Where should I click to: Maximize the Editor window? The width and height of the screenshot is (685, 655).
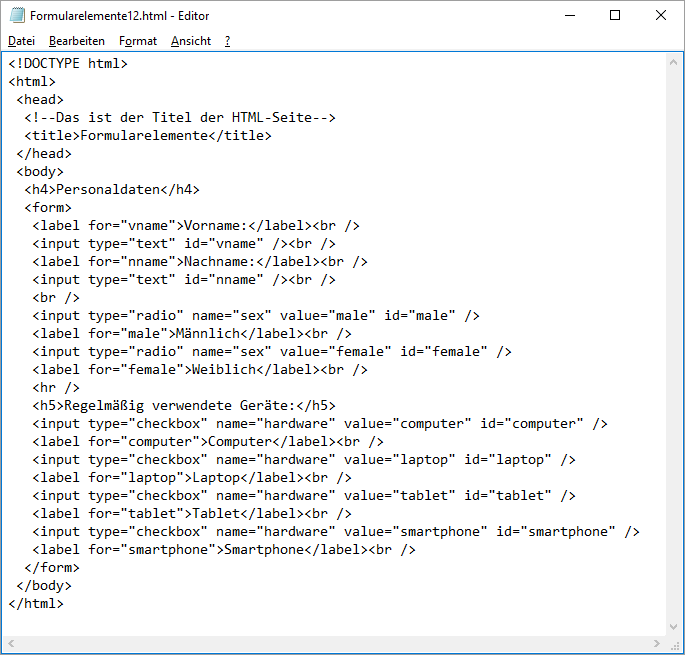pos(615,16)
